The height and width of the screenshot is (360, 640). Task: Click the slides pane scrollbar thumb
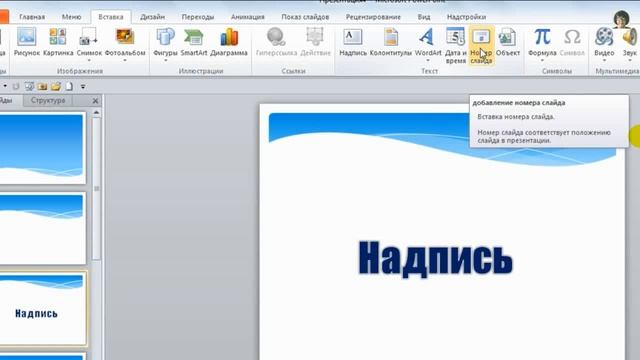[96, 189]
